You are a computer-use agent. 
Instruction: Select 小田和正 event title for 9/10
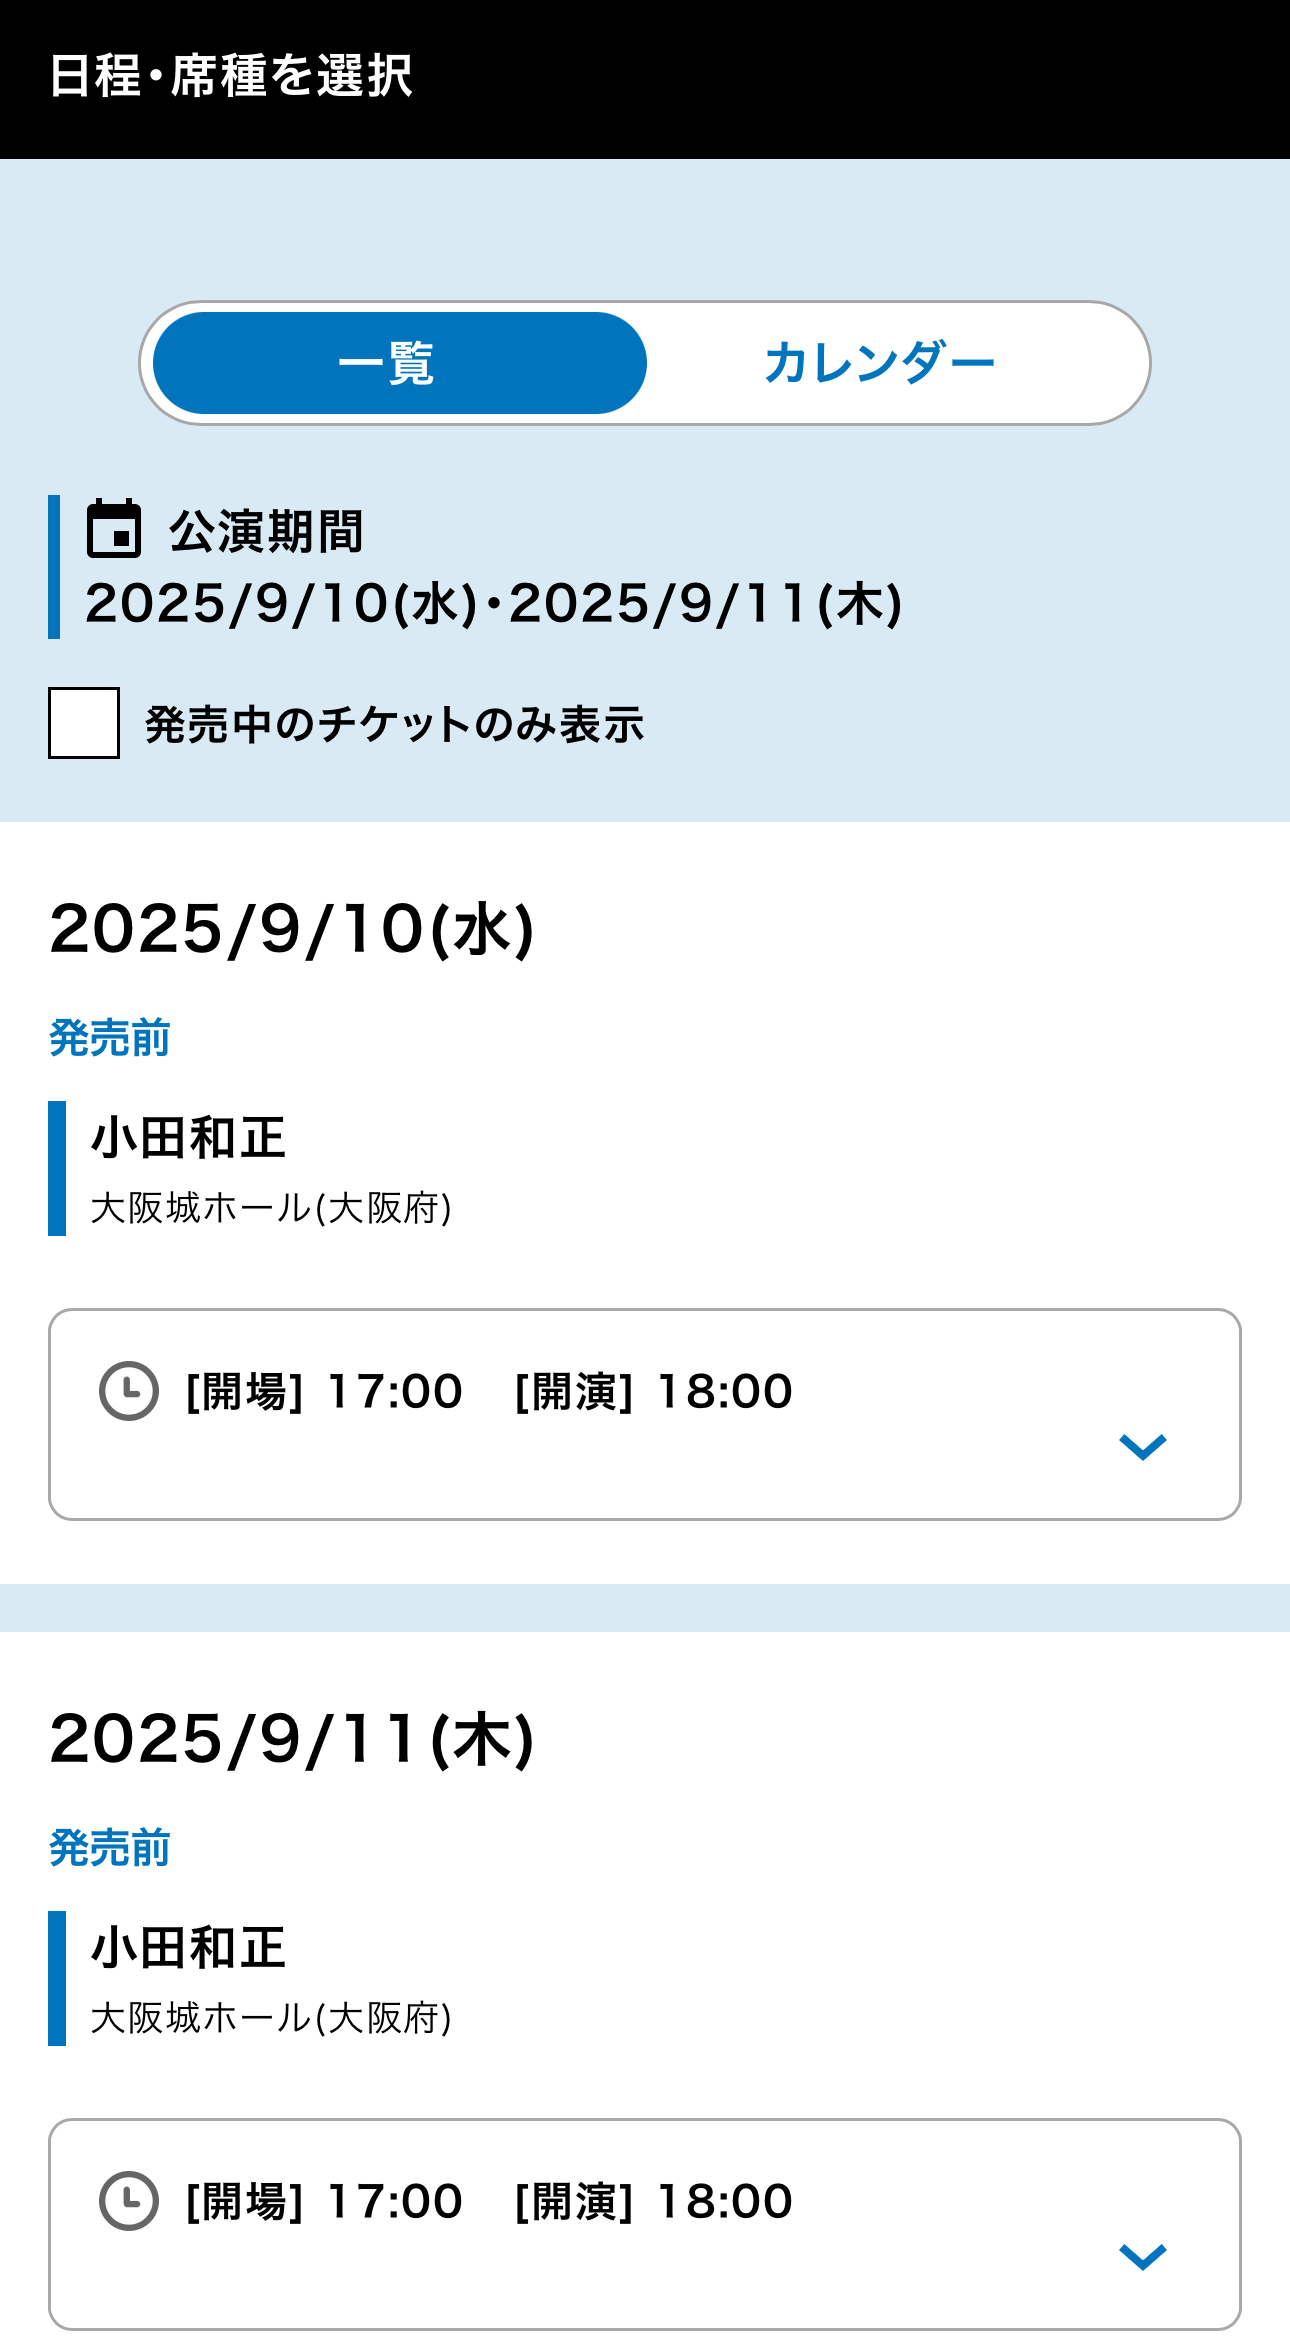[x=188, y=1138]
